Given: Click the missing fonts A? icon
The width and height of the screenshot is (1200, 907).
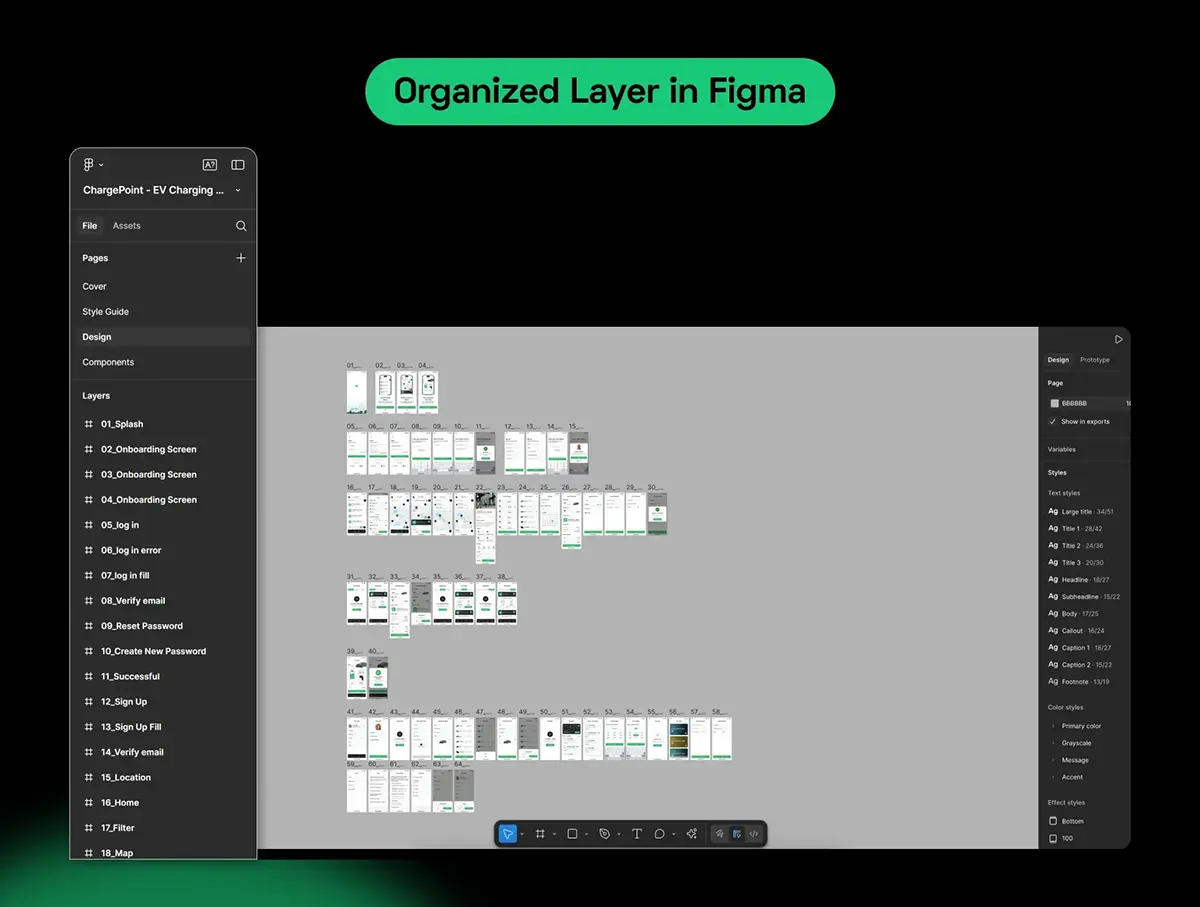Looking at the screenshot, I should point(210,165).
